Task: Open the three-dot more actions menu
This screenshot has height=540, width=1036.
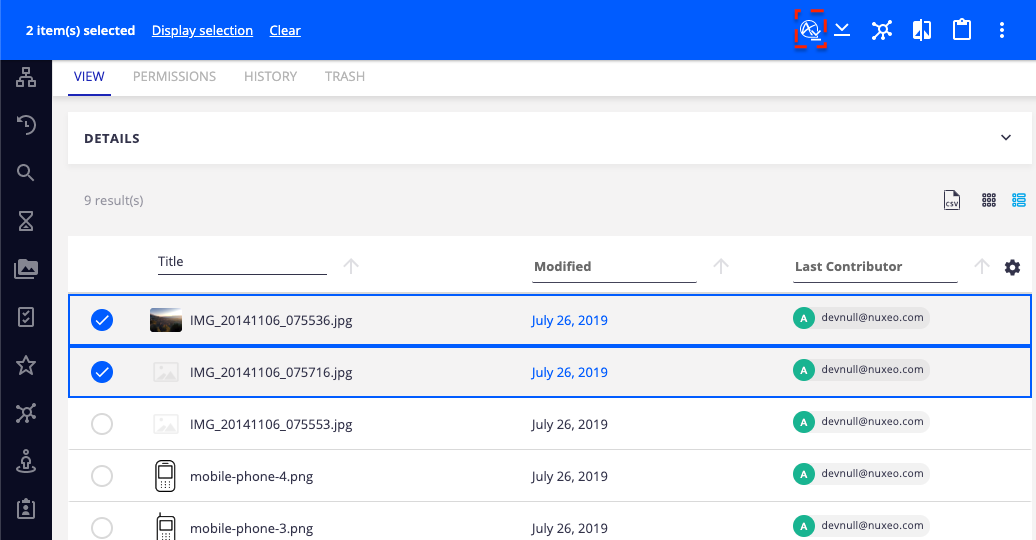Action: click(1002, 30)
